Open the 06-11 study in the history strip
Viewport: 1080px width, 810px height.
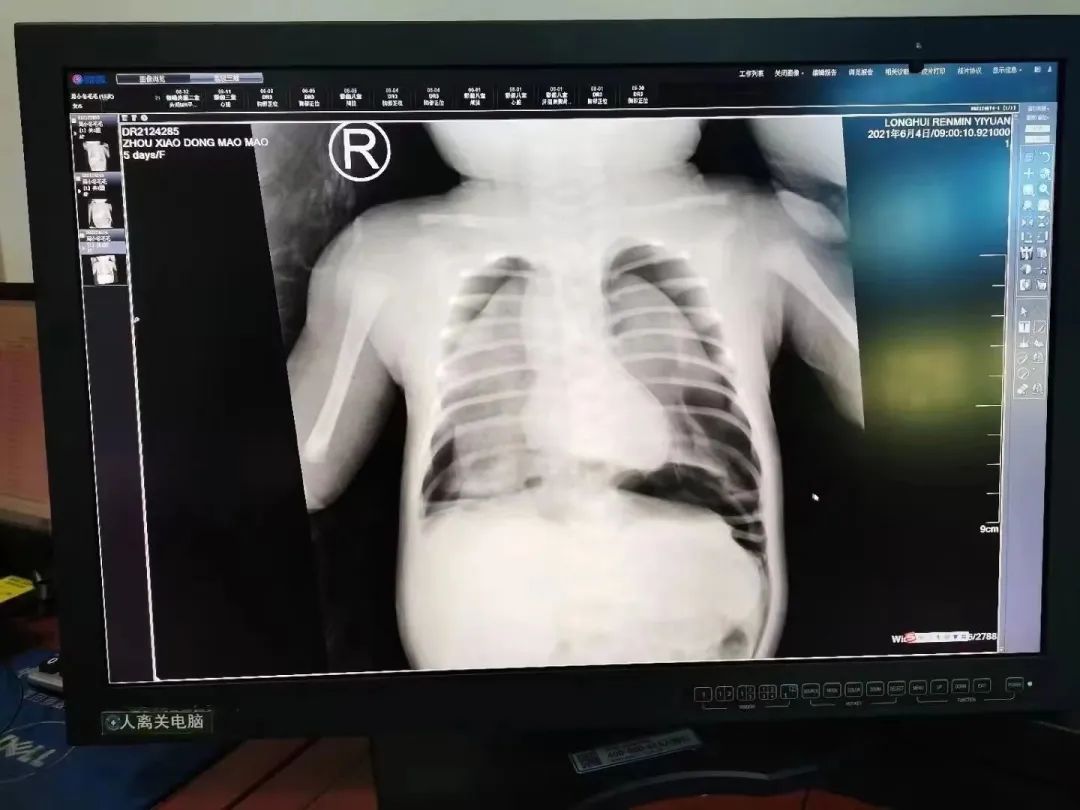[225, 98]
